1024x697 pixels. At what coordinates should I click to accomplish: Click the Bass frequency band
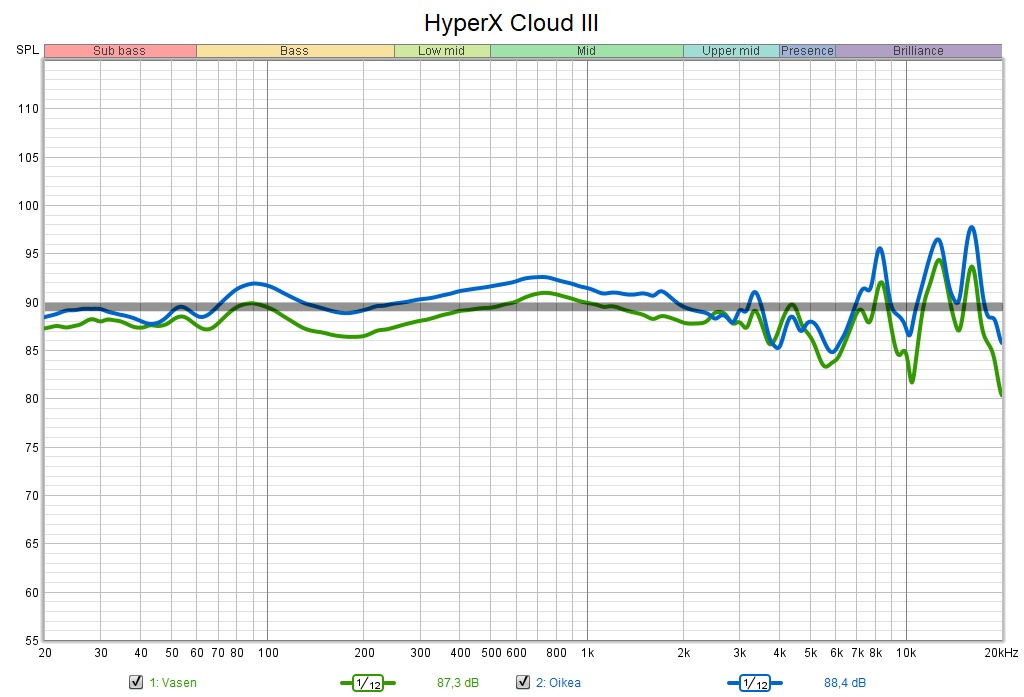(295, 50)
